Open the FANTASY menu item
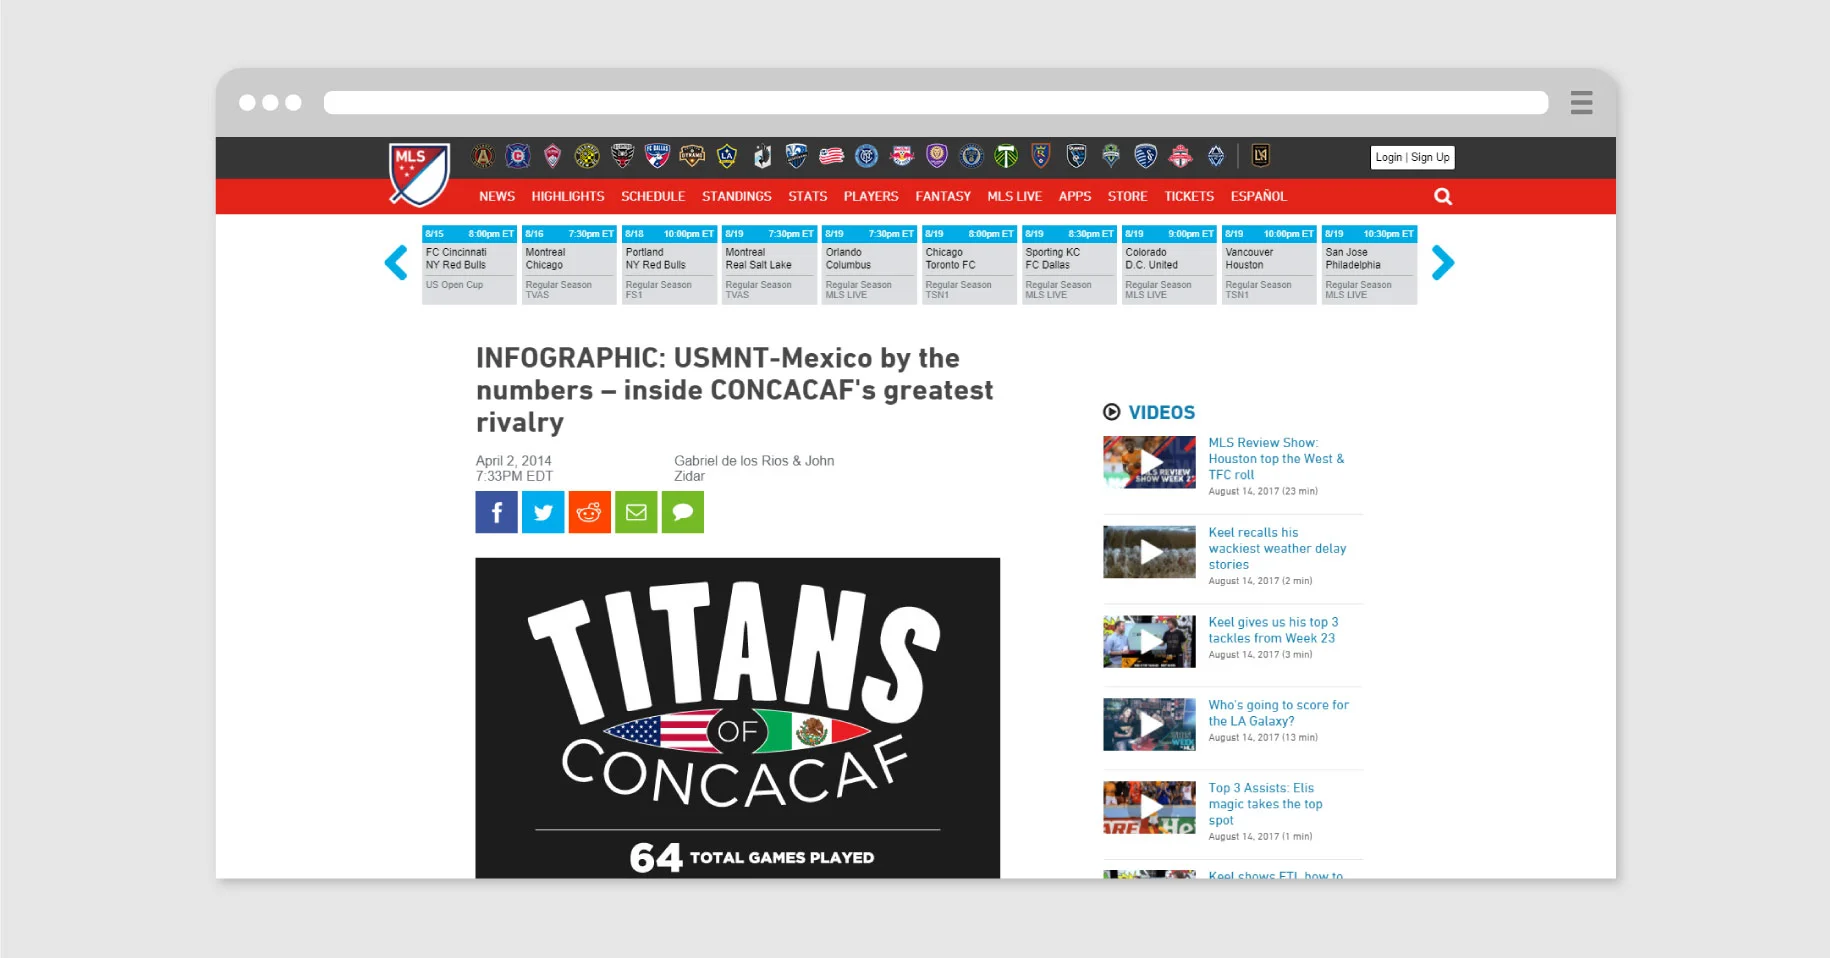 (x=943, y=197)
